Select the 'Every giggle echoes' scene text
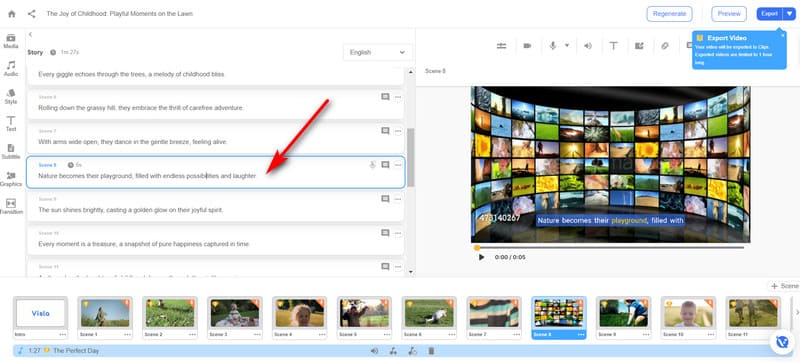 pyautogui.click(x=132, y=74)
